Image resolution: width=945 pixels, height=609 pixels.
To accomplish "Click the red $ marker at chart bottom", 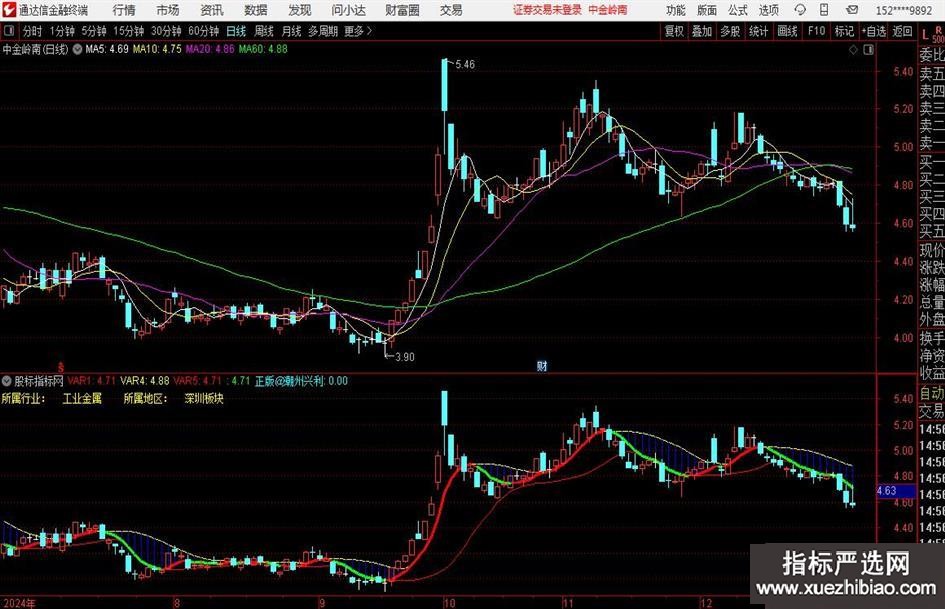I will pyautogui.click(x=61, y=367).
